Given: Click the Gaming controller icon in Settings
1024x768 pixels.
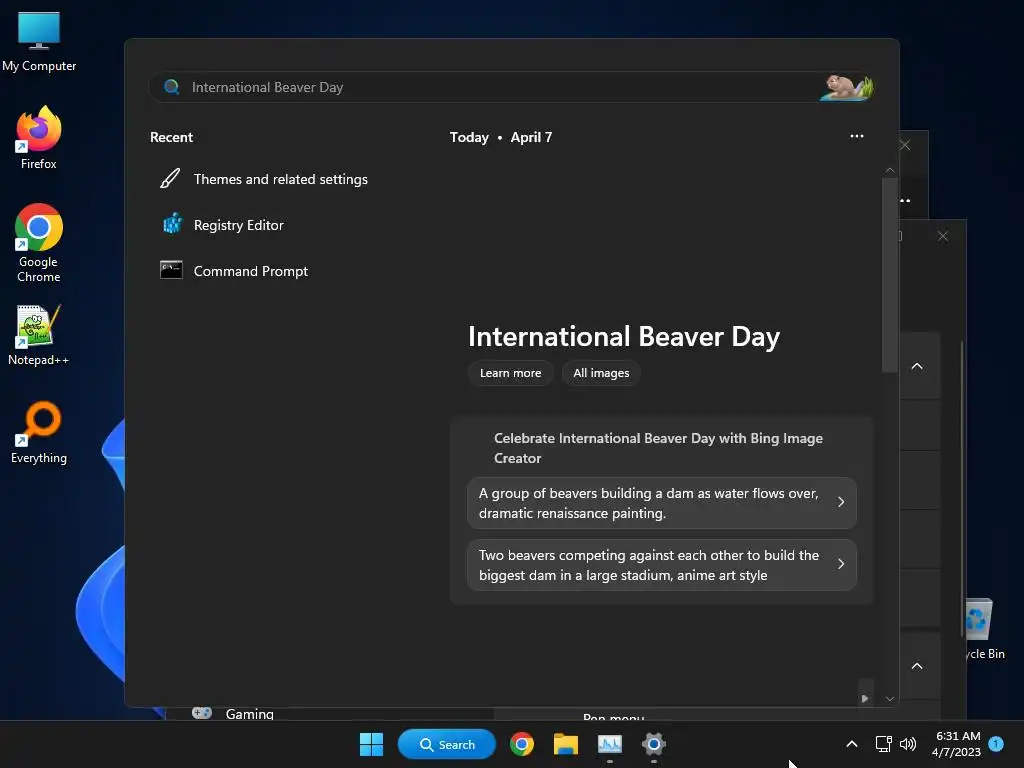Looking at the screenshot, I should tap(202, 712).
